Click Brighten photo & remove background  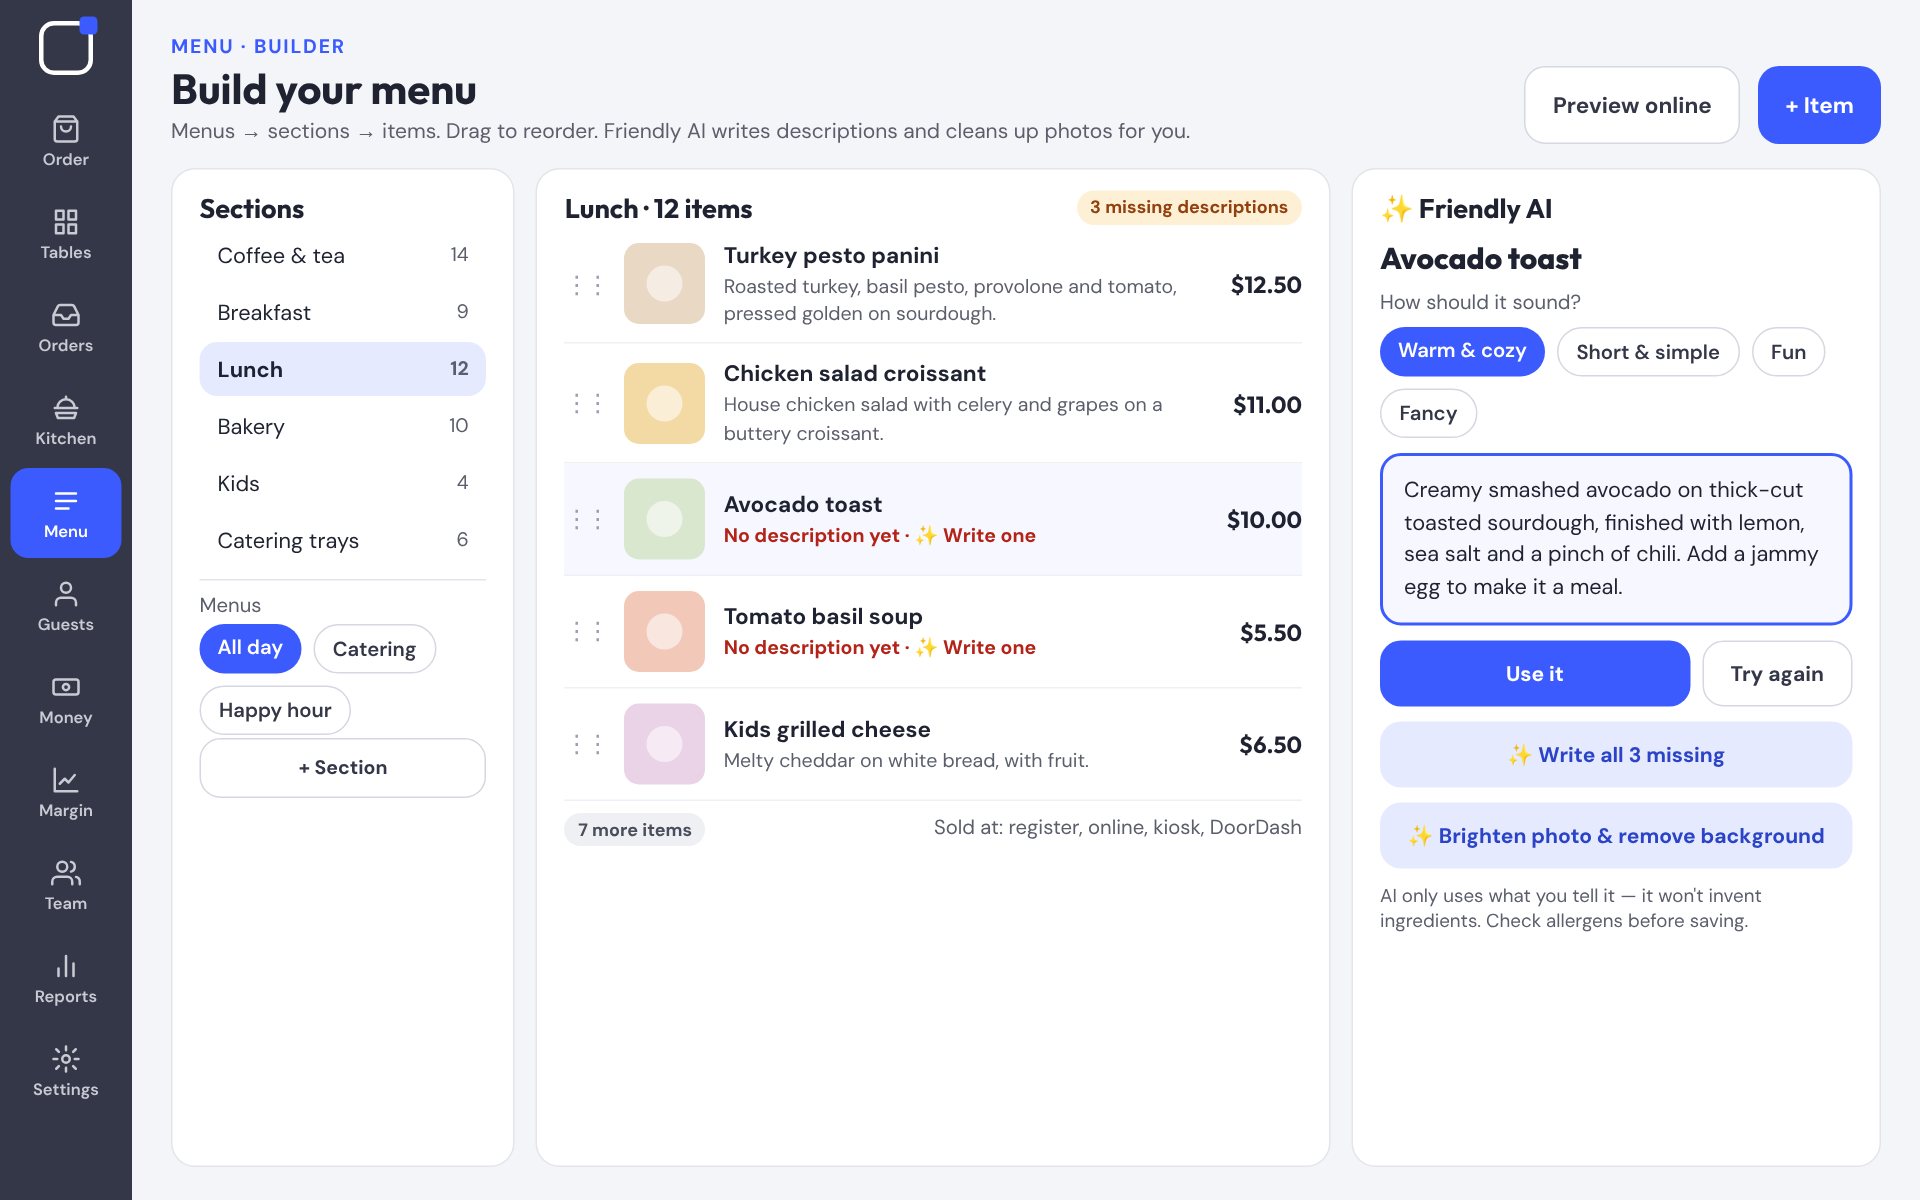[1616, 836]
